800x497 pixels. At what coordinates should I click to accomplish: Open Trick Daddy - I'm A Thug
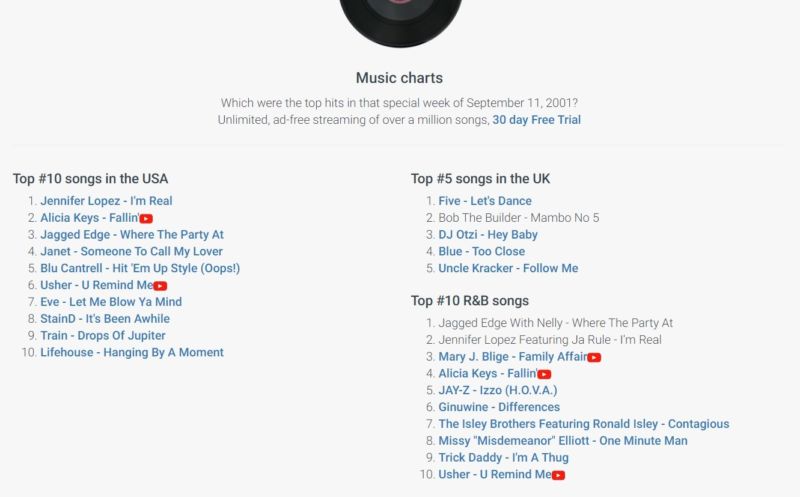coord(504,458)
